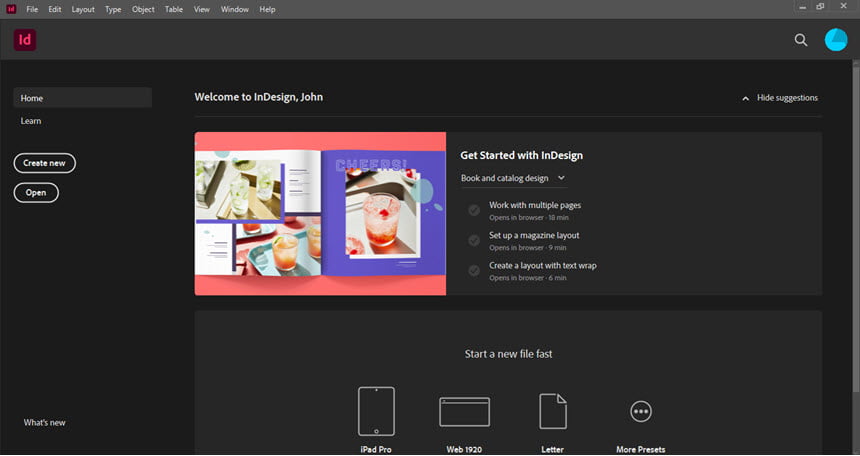
Task: Click the Get Started with InDesign heading
Action: [x=522, y=155]
